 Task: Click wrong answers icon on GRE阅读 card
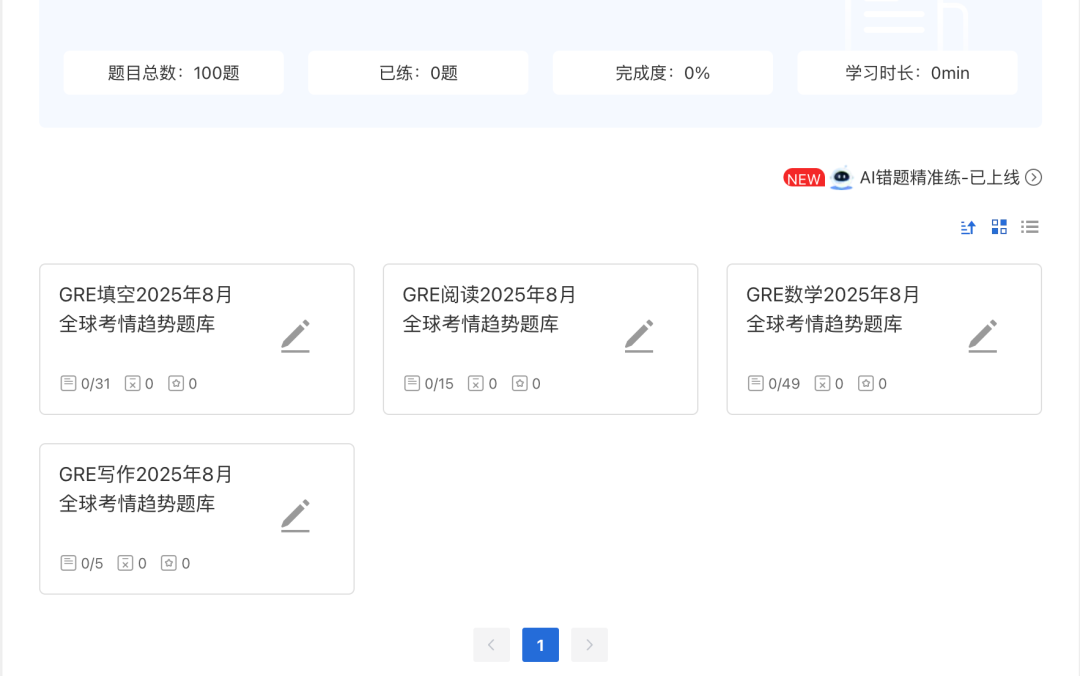(x=476, y=383)
